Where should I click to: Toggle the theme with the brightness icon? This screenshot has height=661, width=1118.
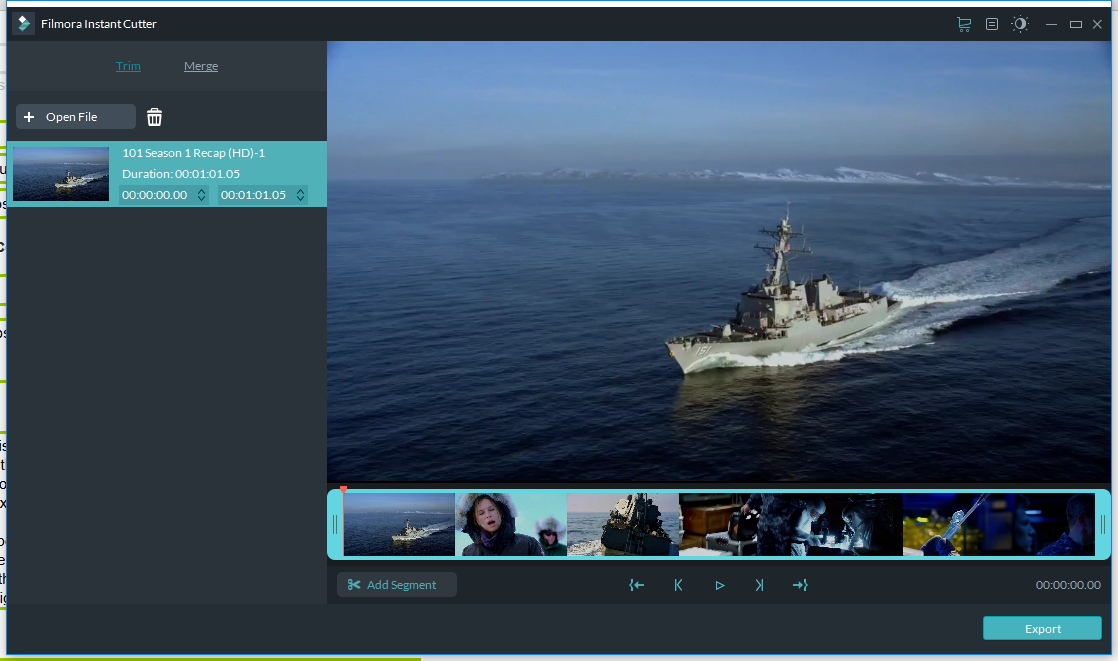pos(1020,23)
